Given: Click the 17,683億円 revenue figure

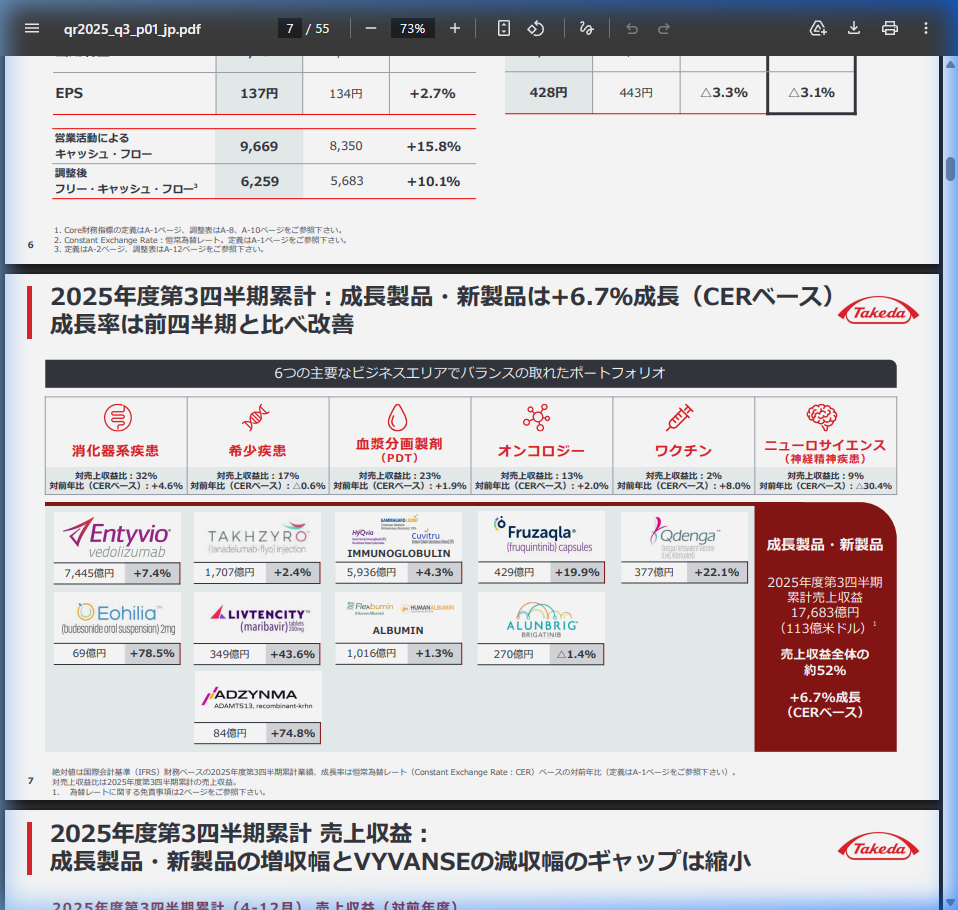Looking at the screenshot, I should coord(825,612).
